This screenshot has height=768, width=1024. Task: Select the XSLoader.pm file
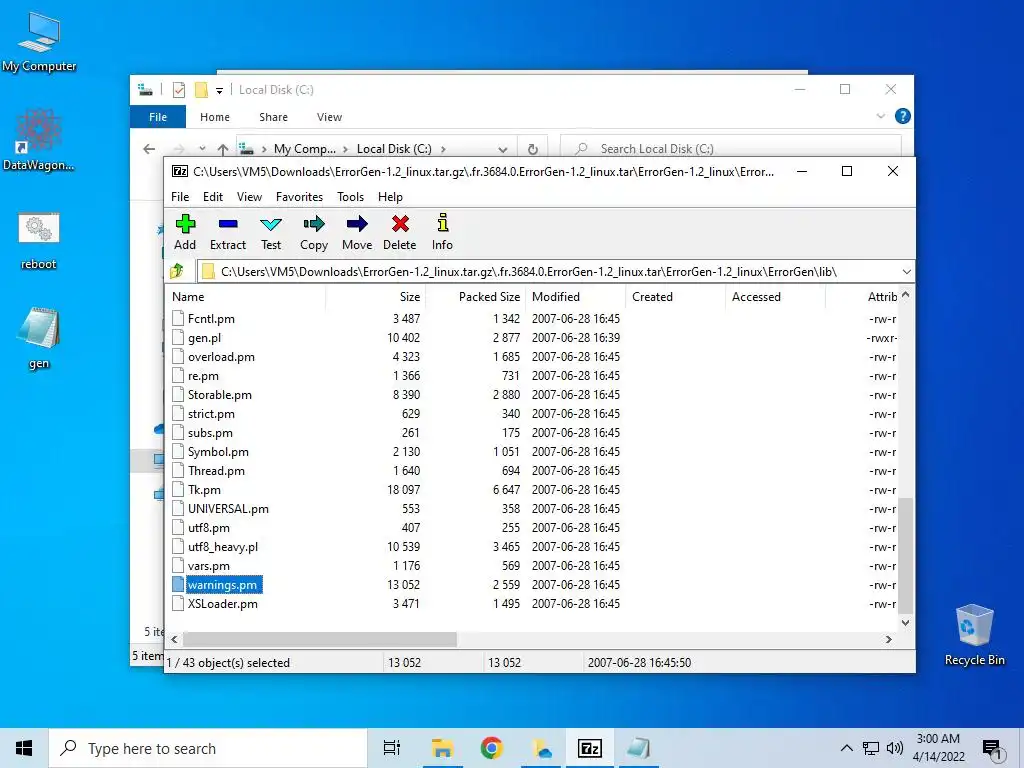coord(223,603)
